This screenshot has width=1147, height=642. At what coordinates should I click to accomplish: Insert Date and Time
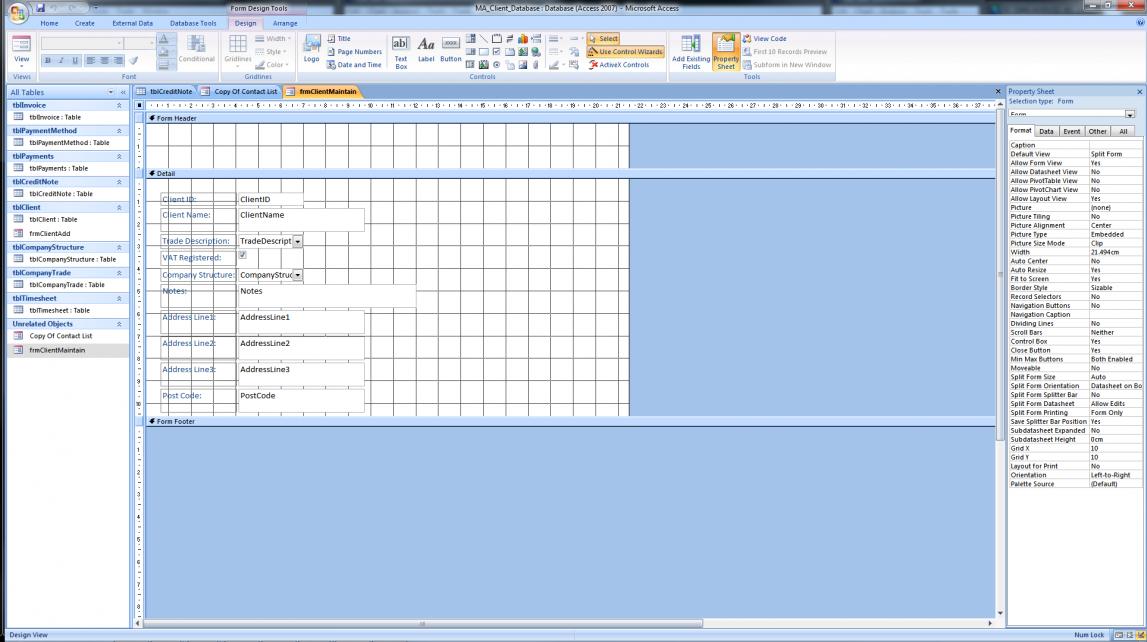pyautogui.click(x=354, y=65)
